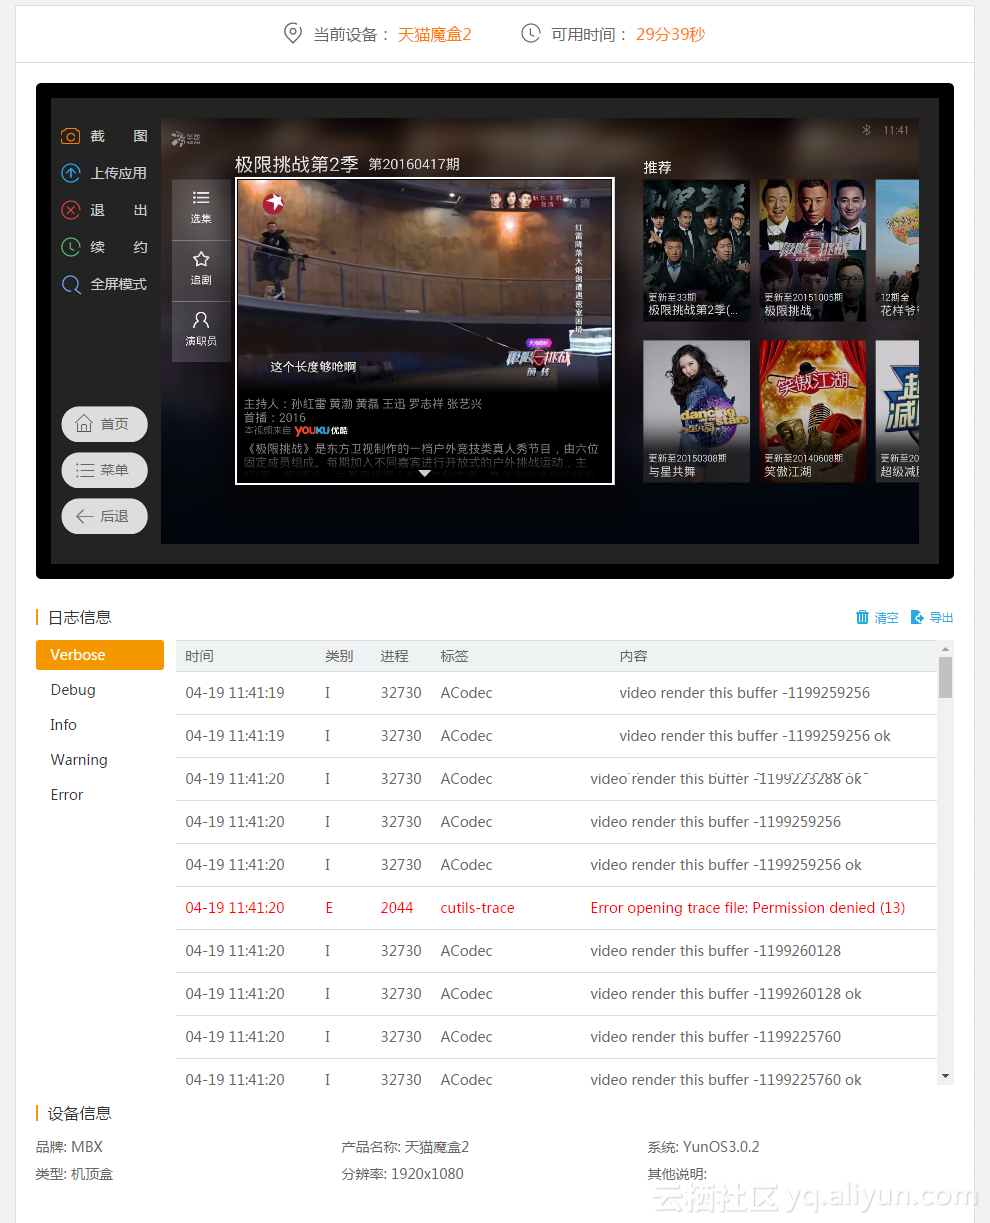Click the follow series (追剧) star icon
The height and width of the screenshot is (1223, 990).
pyautogui.click(x=201, y=259)
